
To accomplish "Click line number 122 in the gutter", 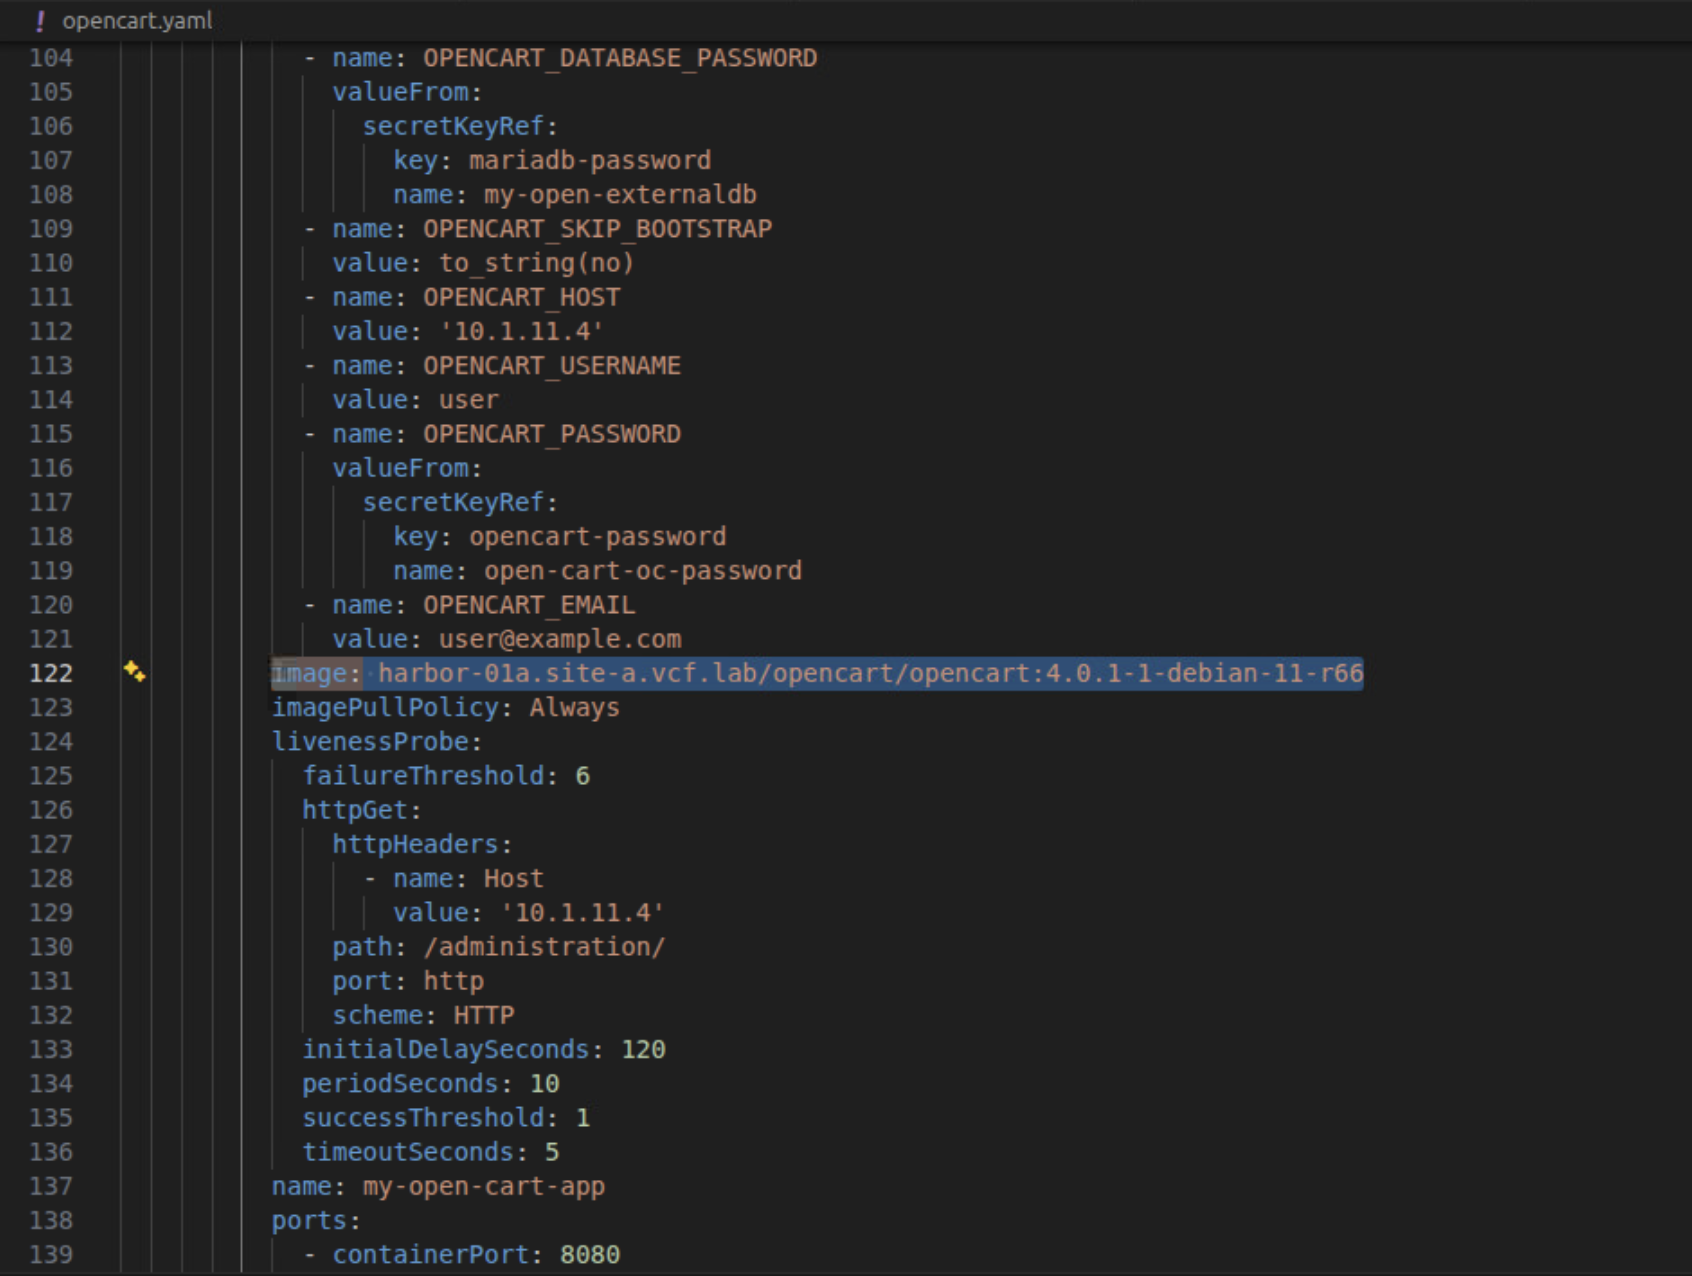I will pyautogui.click(x=51, y=673).
